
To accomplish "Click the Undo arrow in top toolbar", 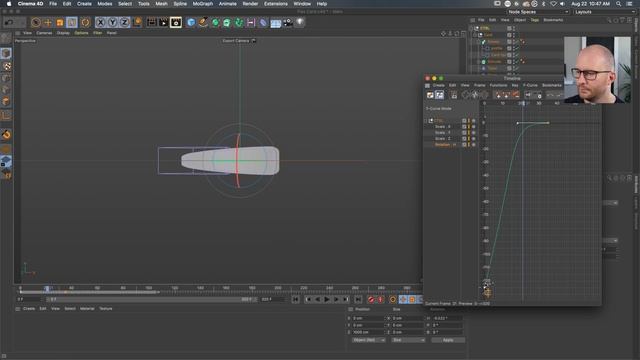I will point(8,22).
